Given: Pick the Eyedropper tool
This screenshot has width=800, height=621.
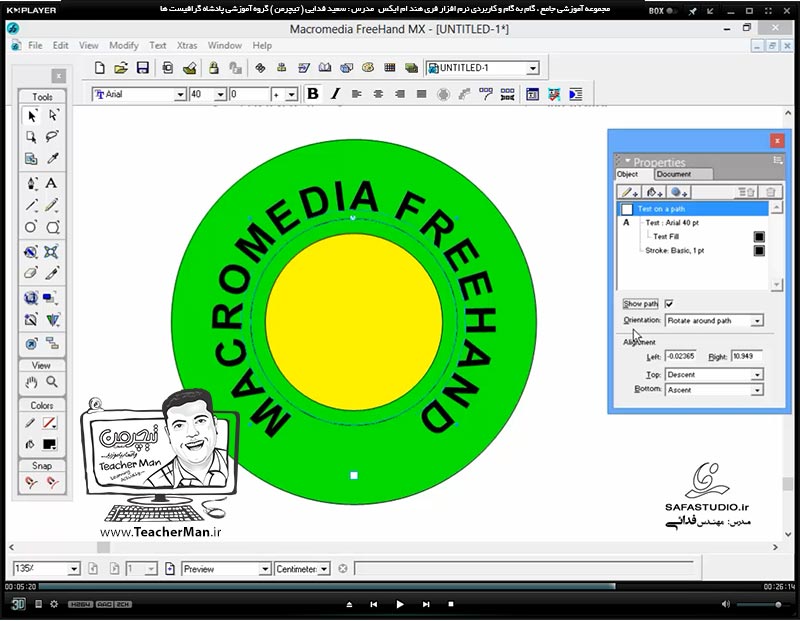Looking at the screenshot, I should click(x=53, y=159).
